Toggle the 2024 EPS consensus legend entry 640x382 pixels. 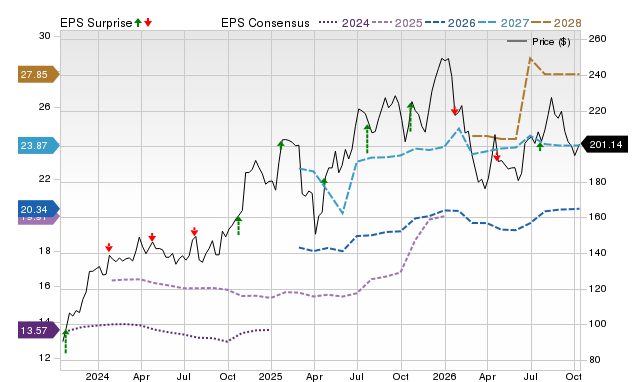click(x=344, y=23)
